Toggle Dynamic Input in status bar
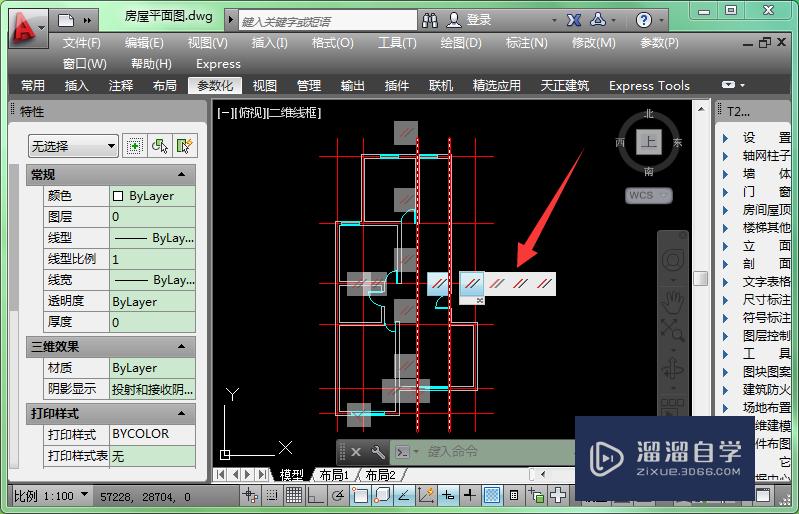 pos(448,495)
